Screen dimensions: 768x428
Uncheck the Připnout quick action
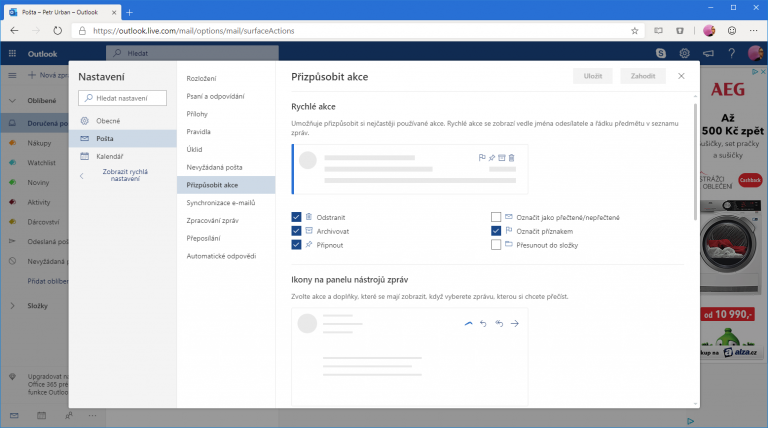click(296, 244)
